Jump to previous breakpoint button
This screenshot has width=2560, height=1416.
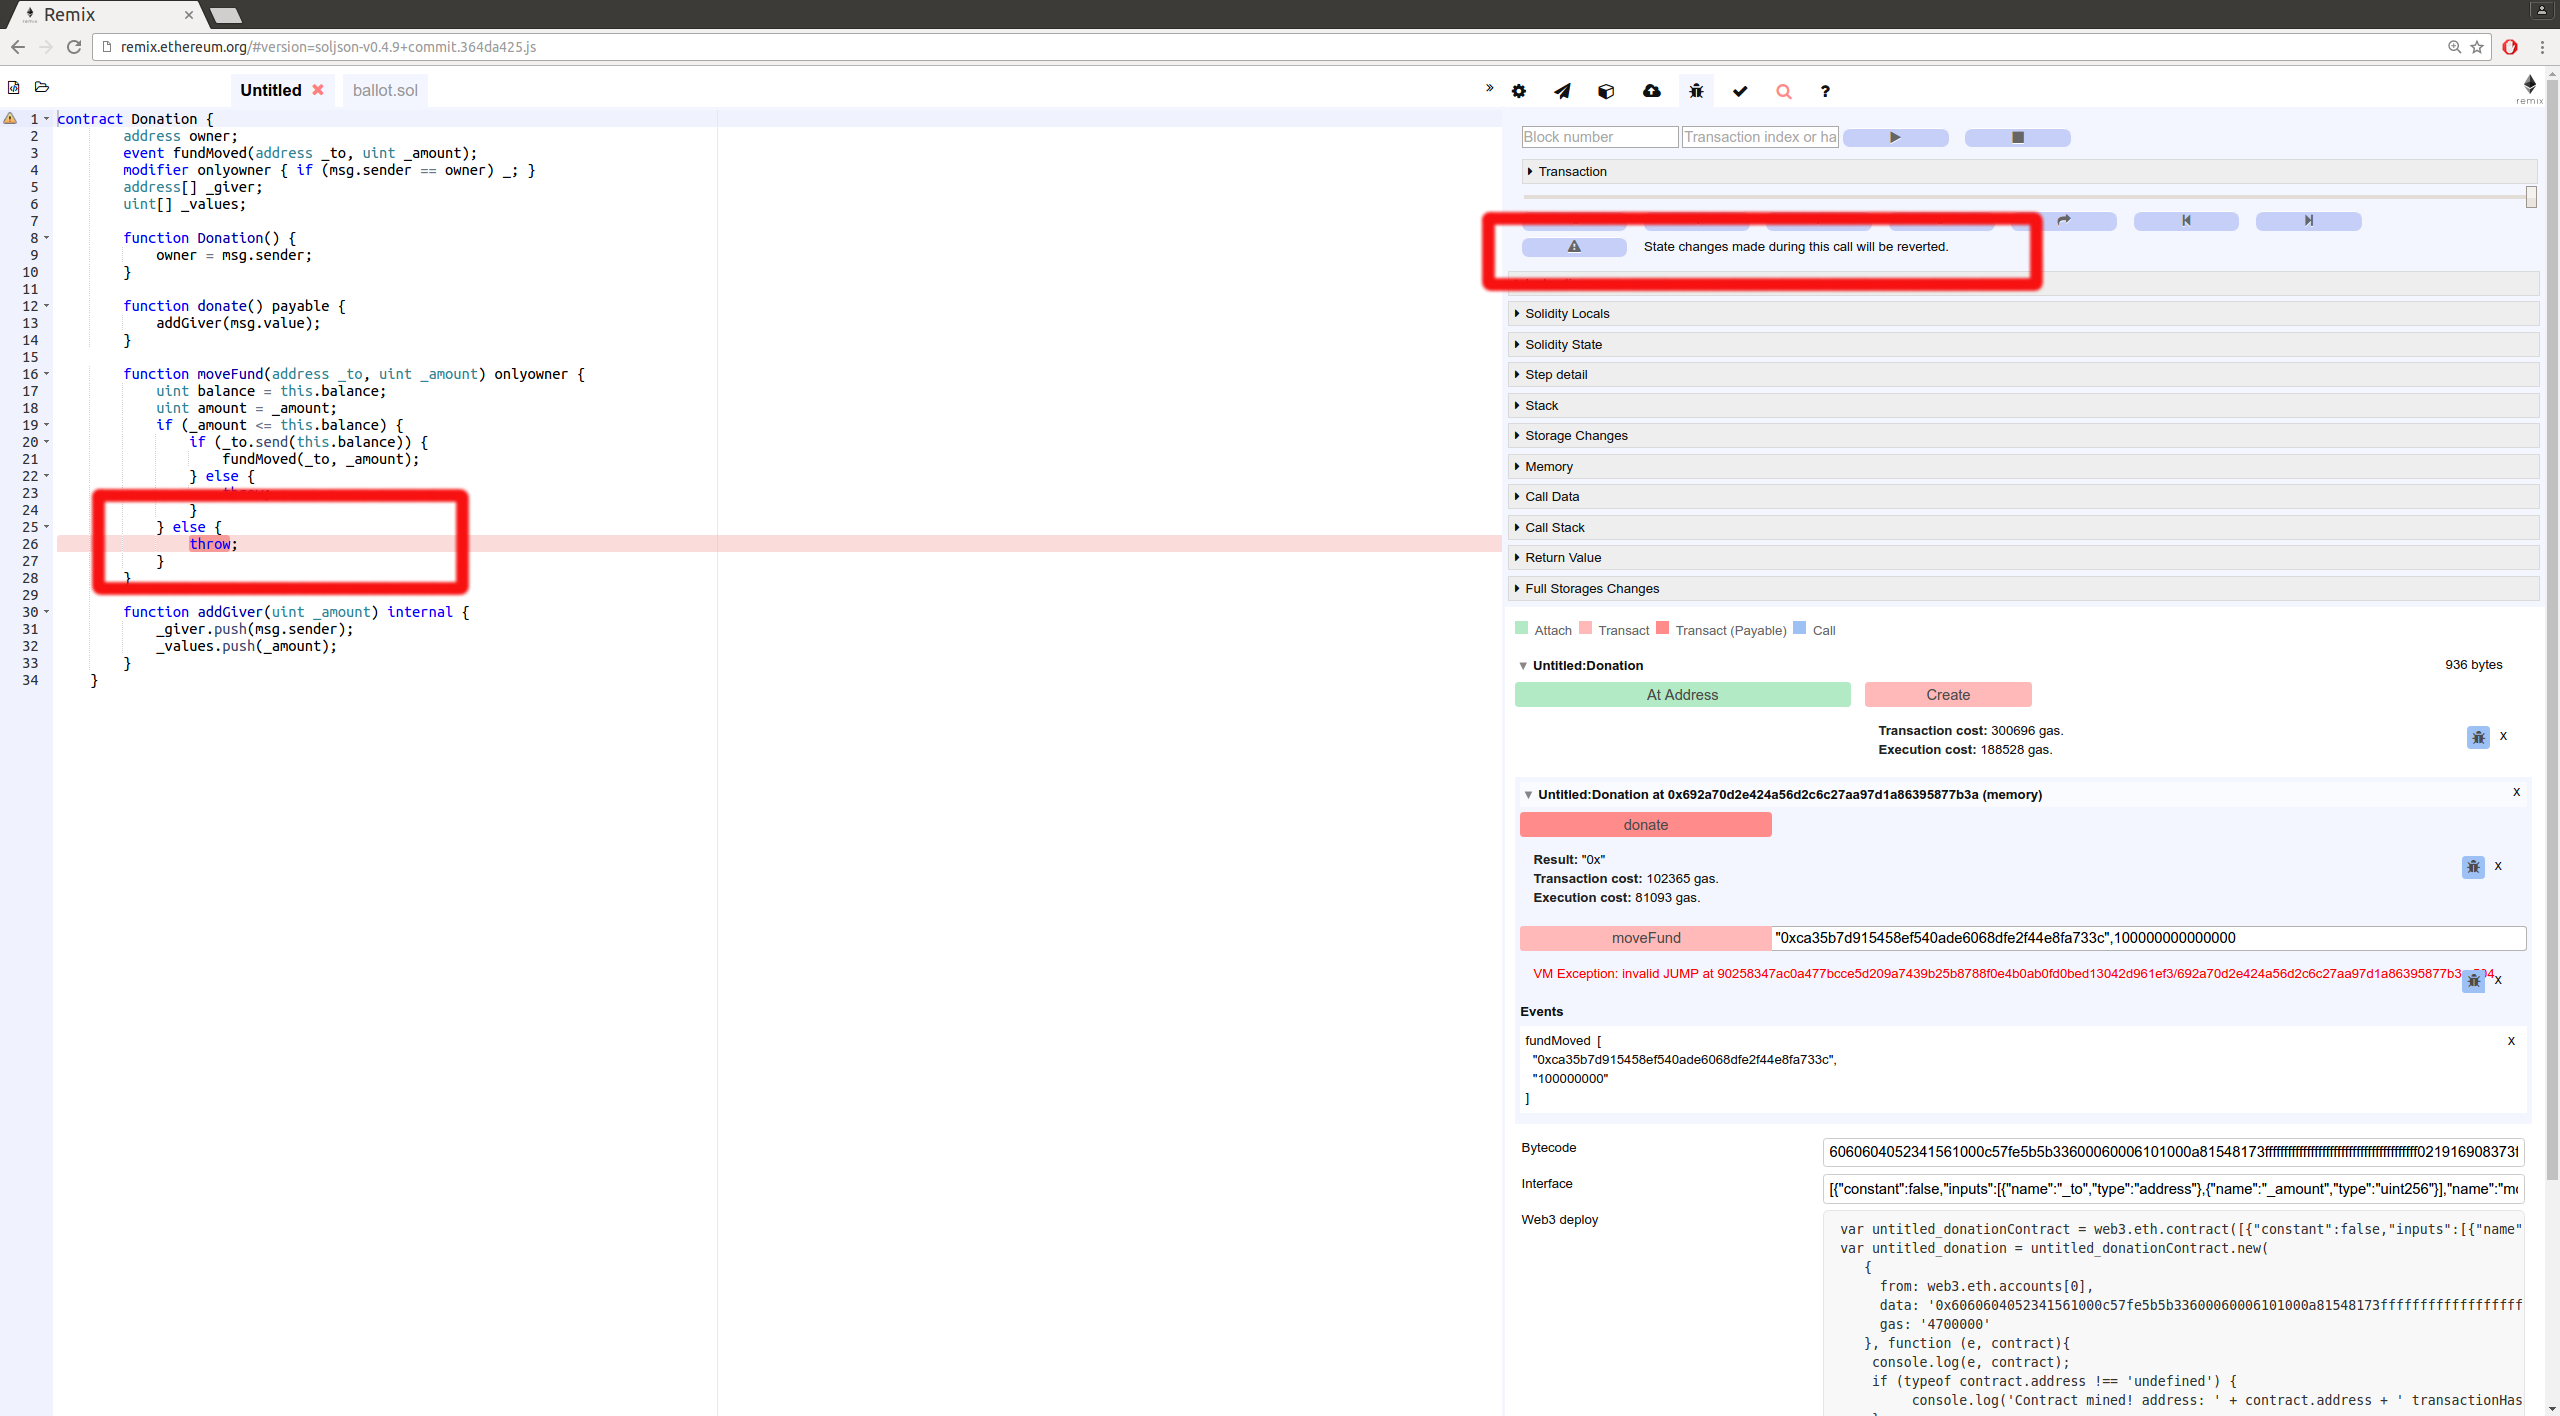(2186, 221)
